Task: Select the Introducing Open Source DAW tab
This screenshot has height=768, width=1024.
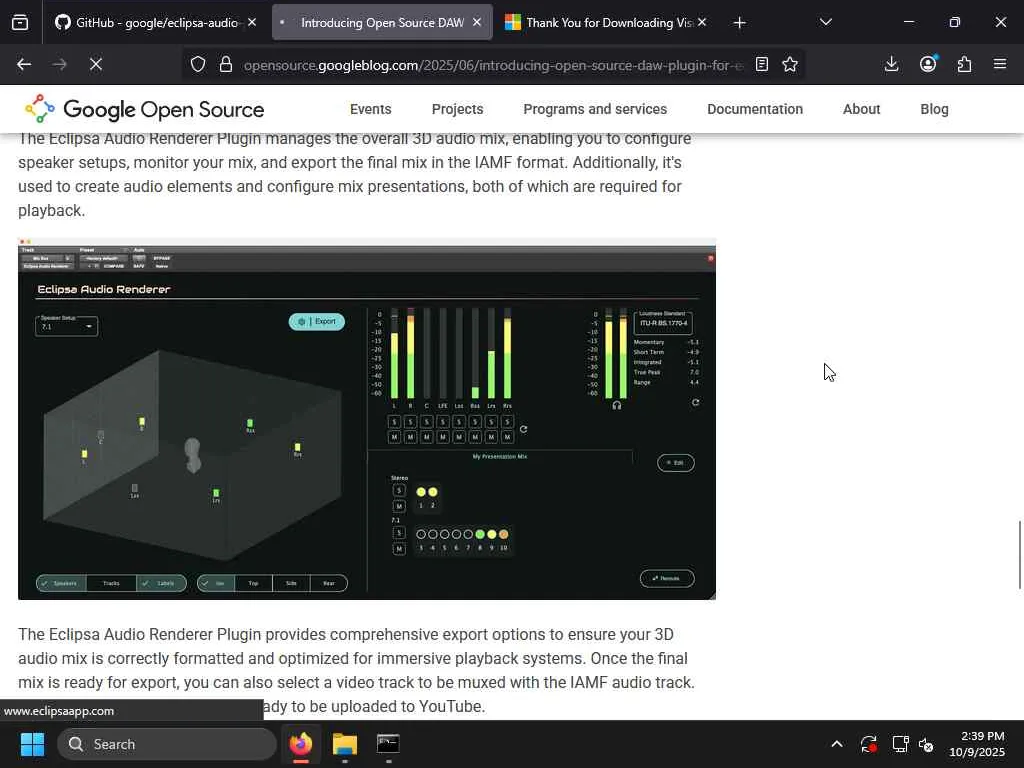Action: (382, 23)
